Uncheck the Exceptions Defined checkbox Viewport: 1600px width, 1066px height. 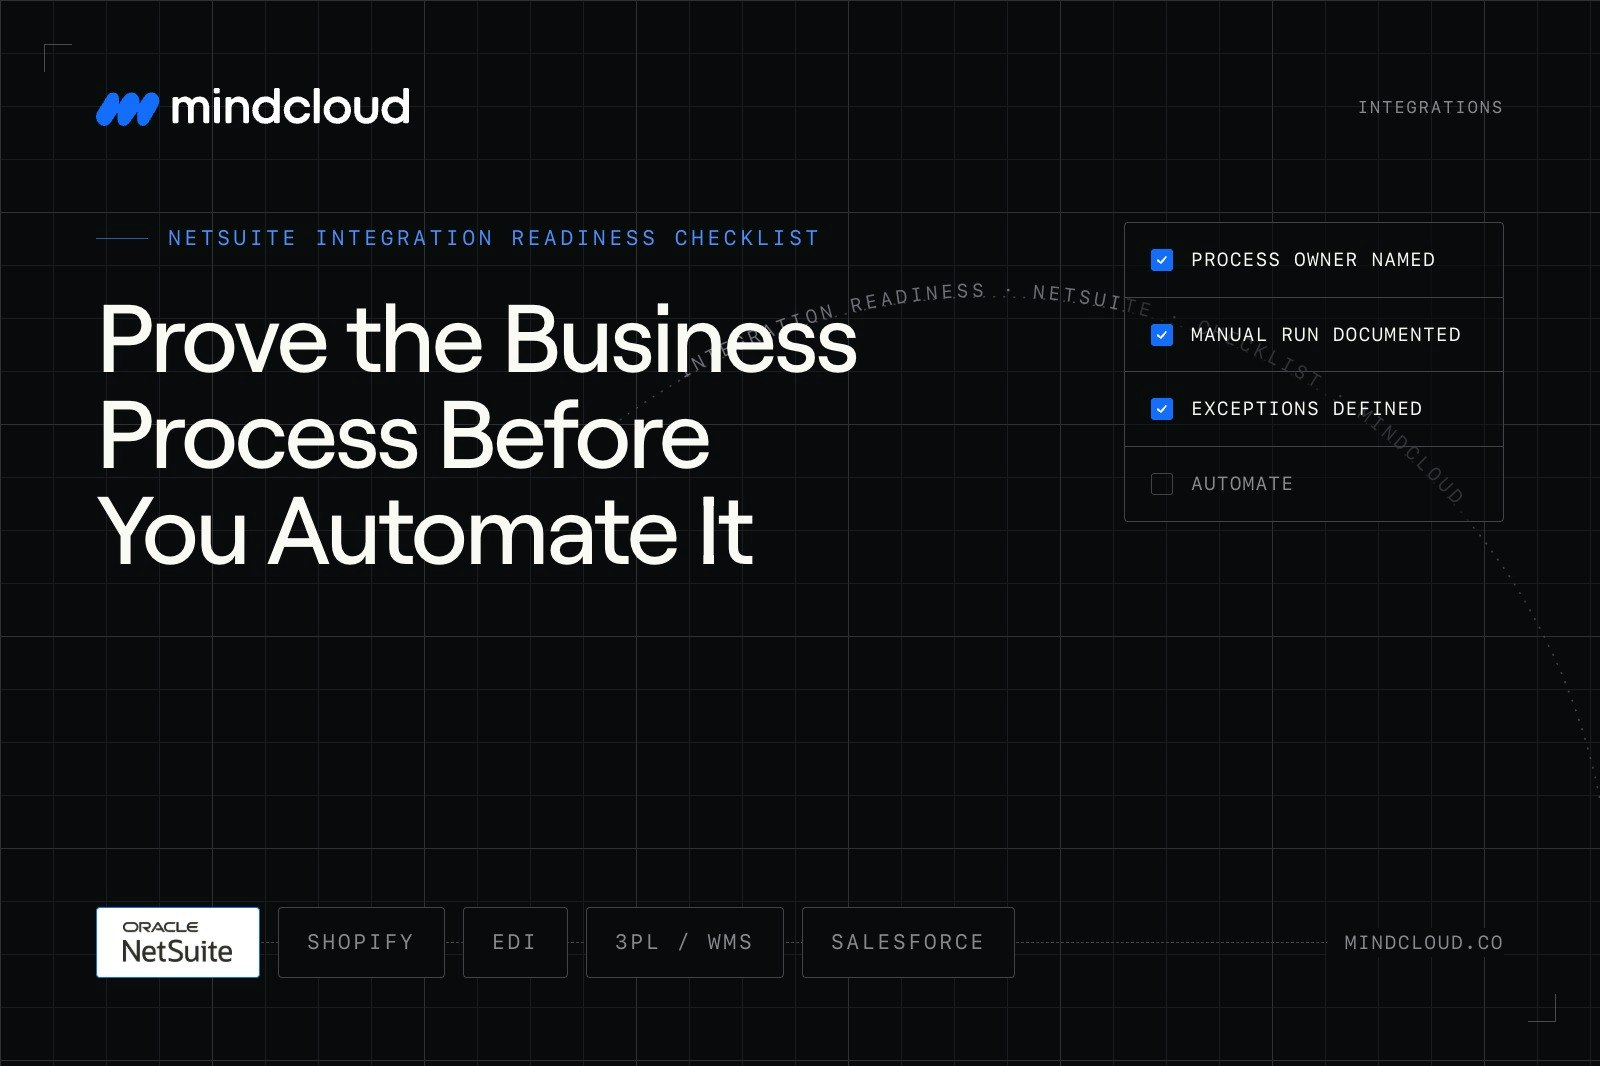coord(1162,409)
